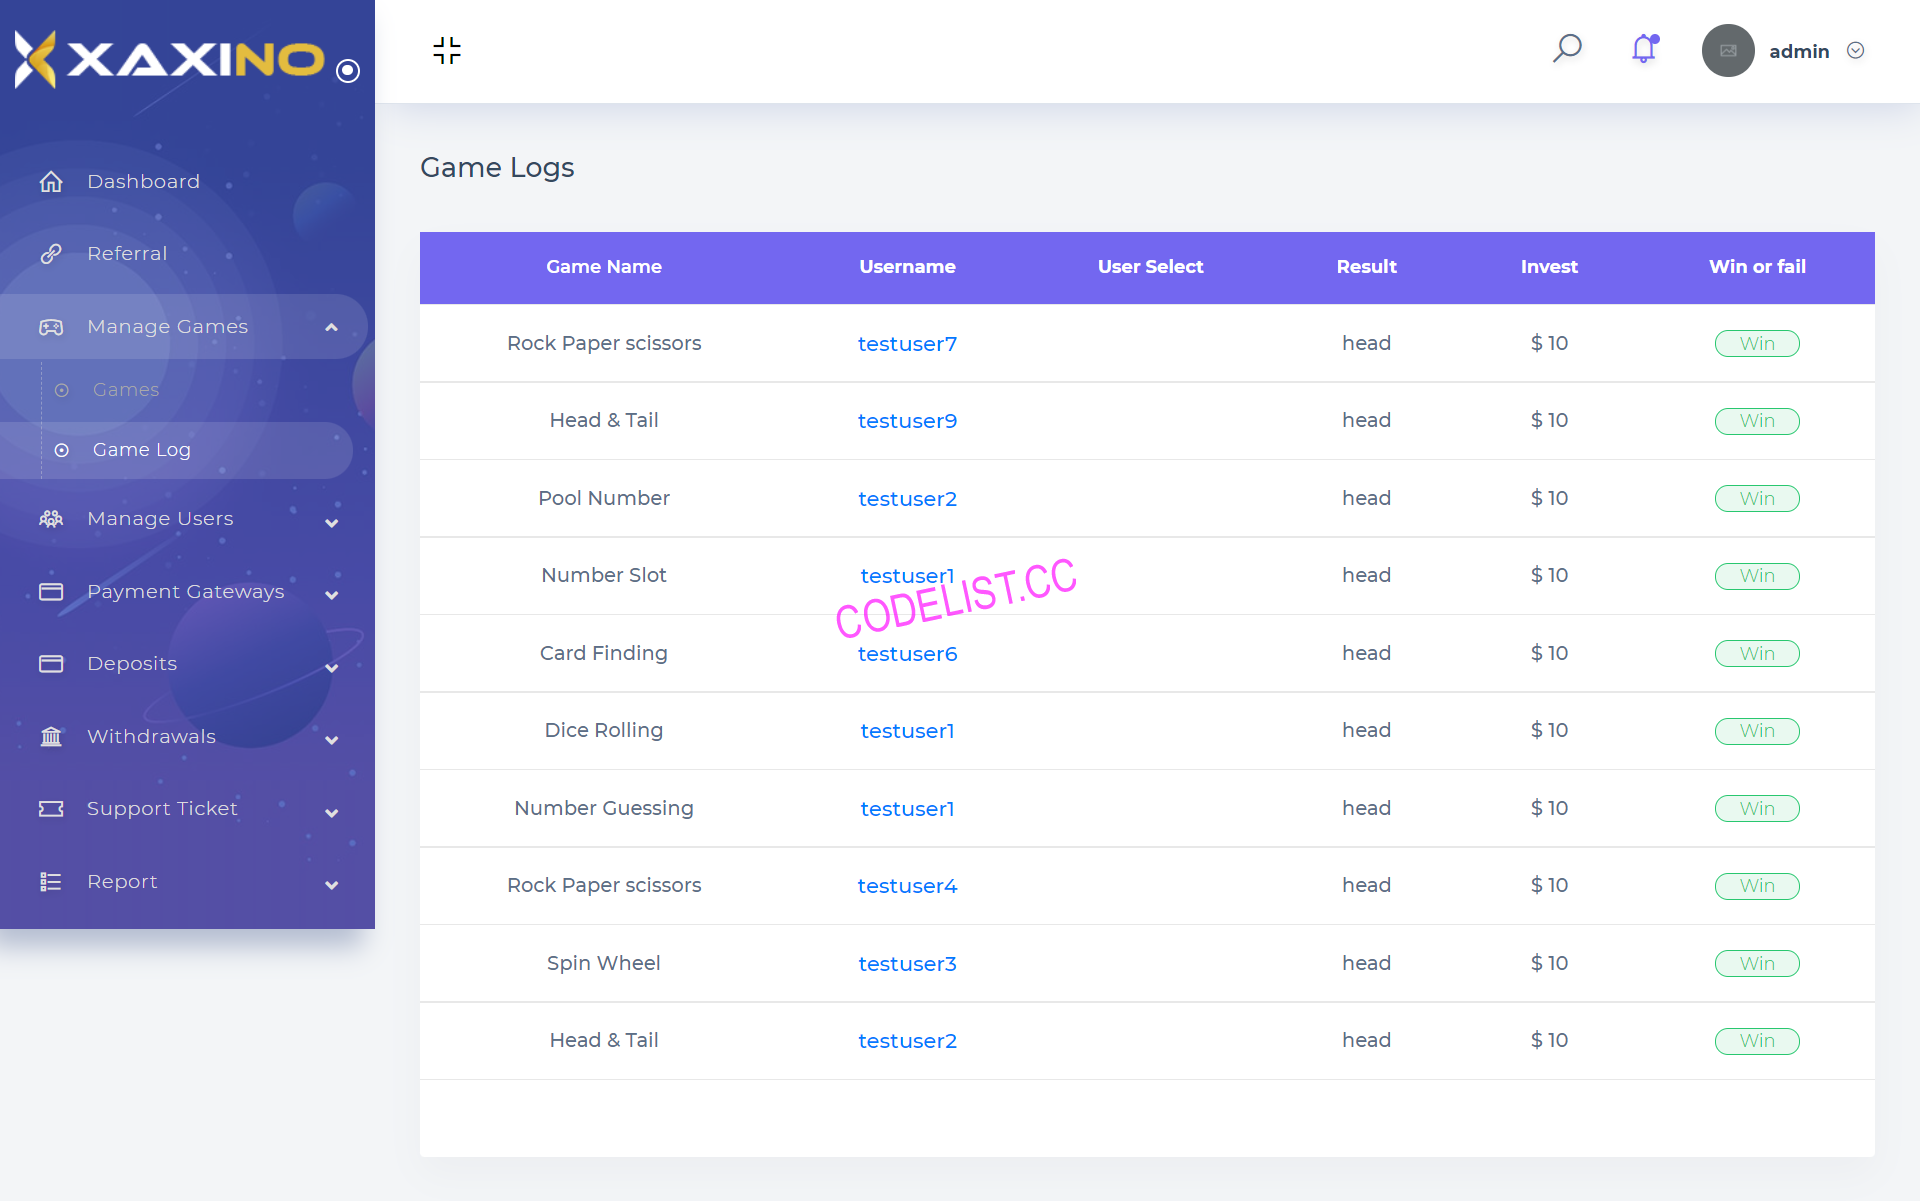Click the Game Log bullet icon

click(62, 450)
